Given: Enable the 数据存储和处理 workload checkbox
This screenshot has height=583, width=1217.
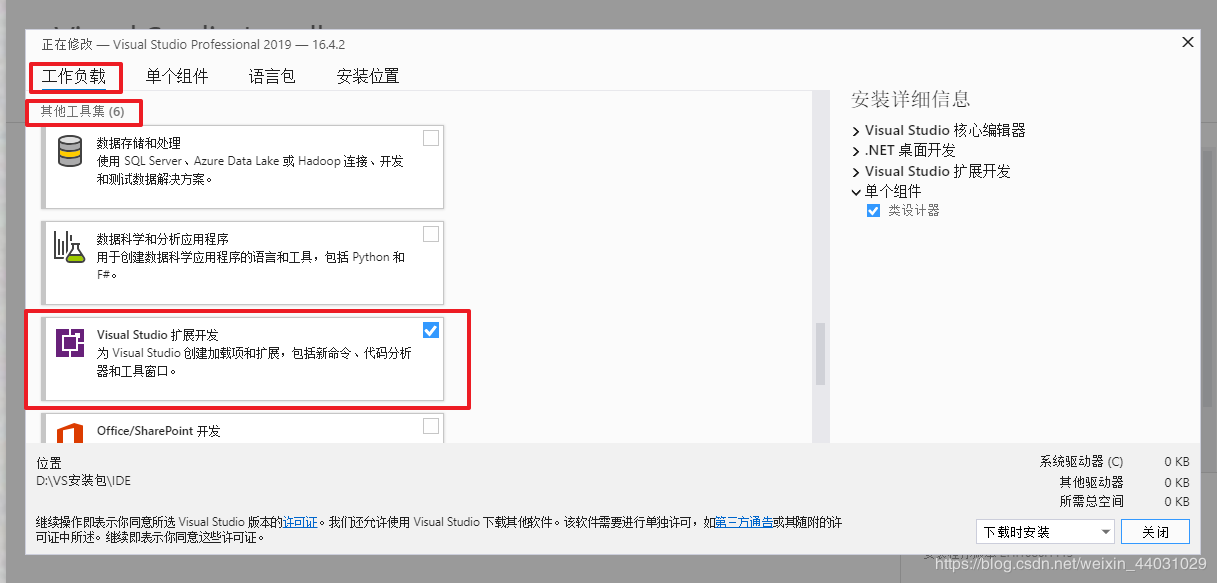Looking at the screenshot, I should 431,138.
